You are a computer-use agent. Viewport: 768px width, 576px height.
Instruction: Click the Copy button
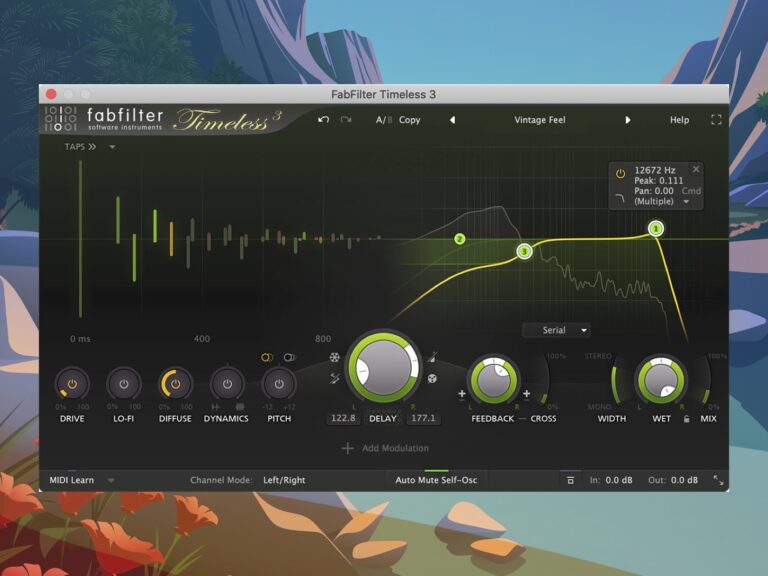[410, 120]
